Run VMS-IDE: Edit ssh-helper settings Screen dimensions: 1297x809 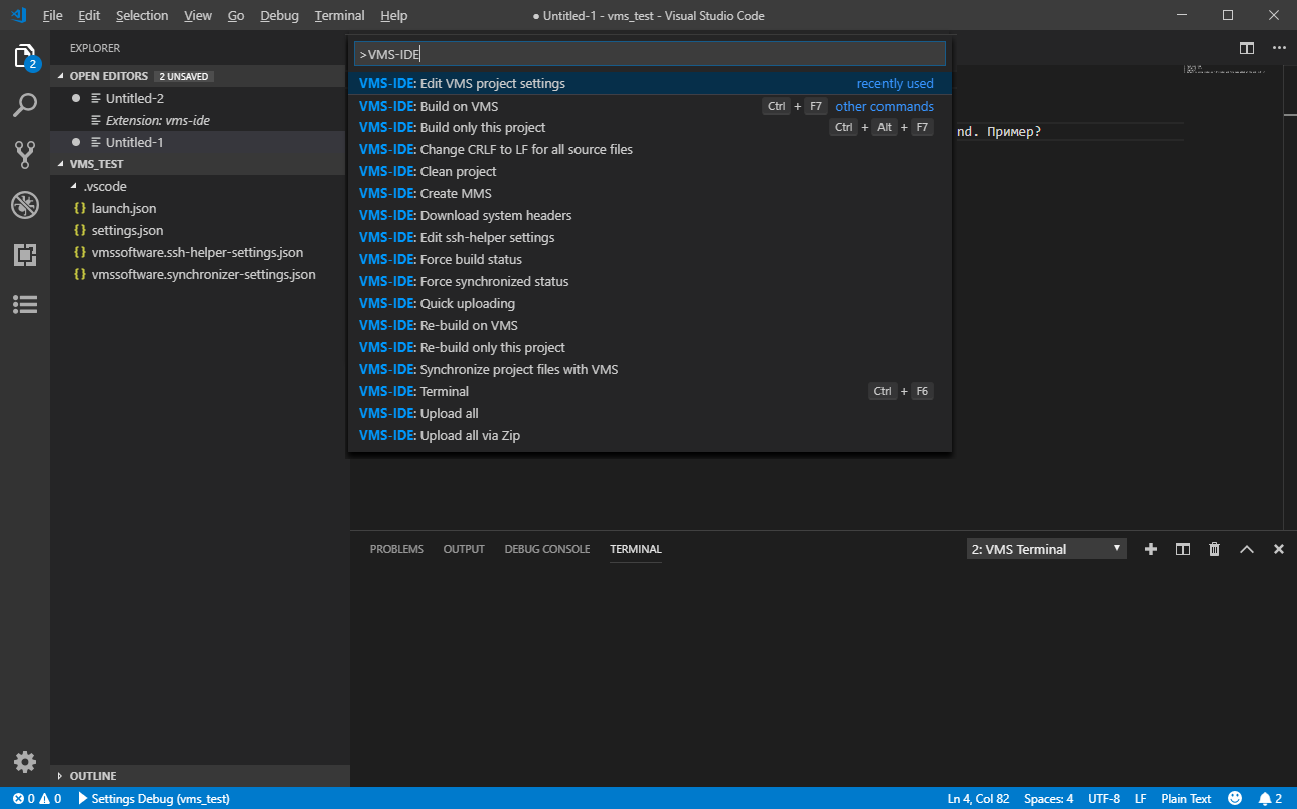[650, 237]
